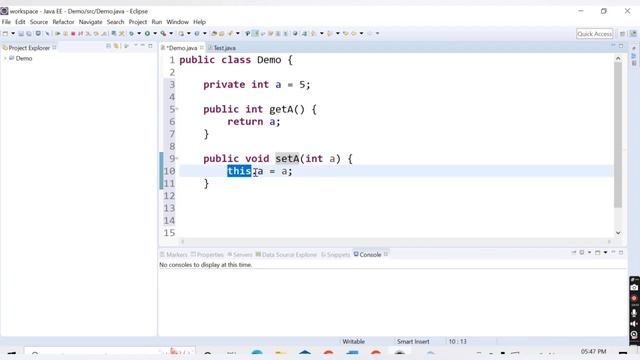The width and height of the screenshot is (640, 360).
Task: Click the External Tools run icon
Action: tap(163, 34)
